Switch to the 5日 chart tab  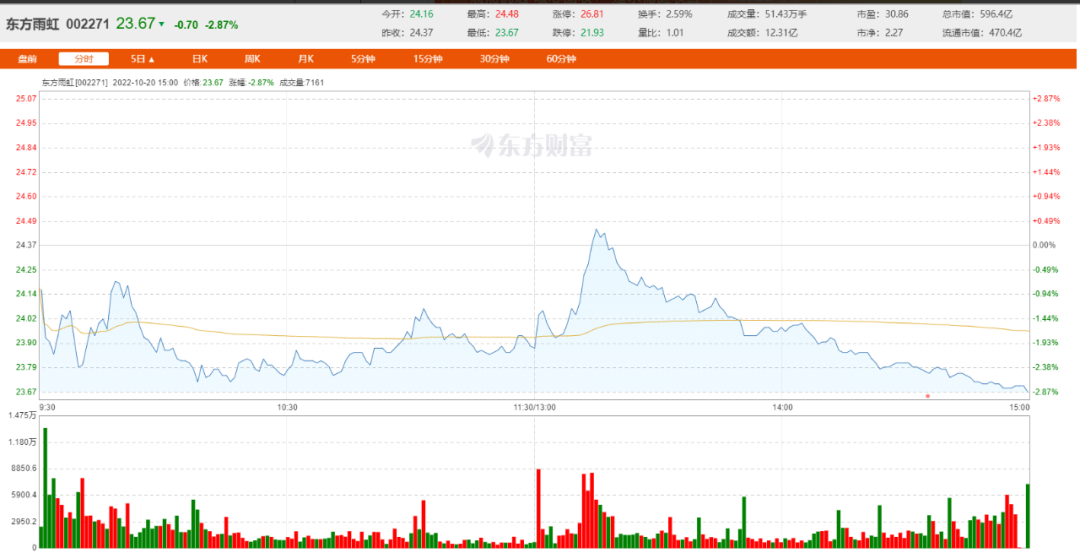(x=143, y=59)
